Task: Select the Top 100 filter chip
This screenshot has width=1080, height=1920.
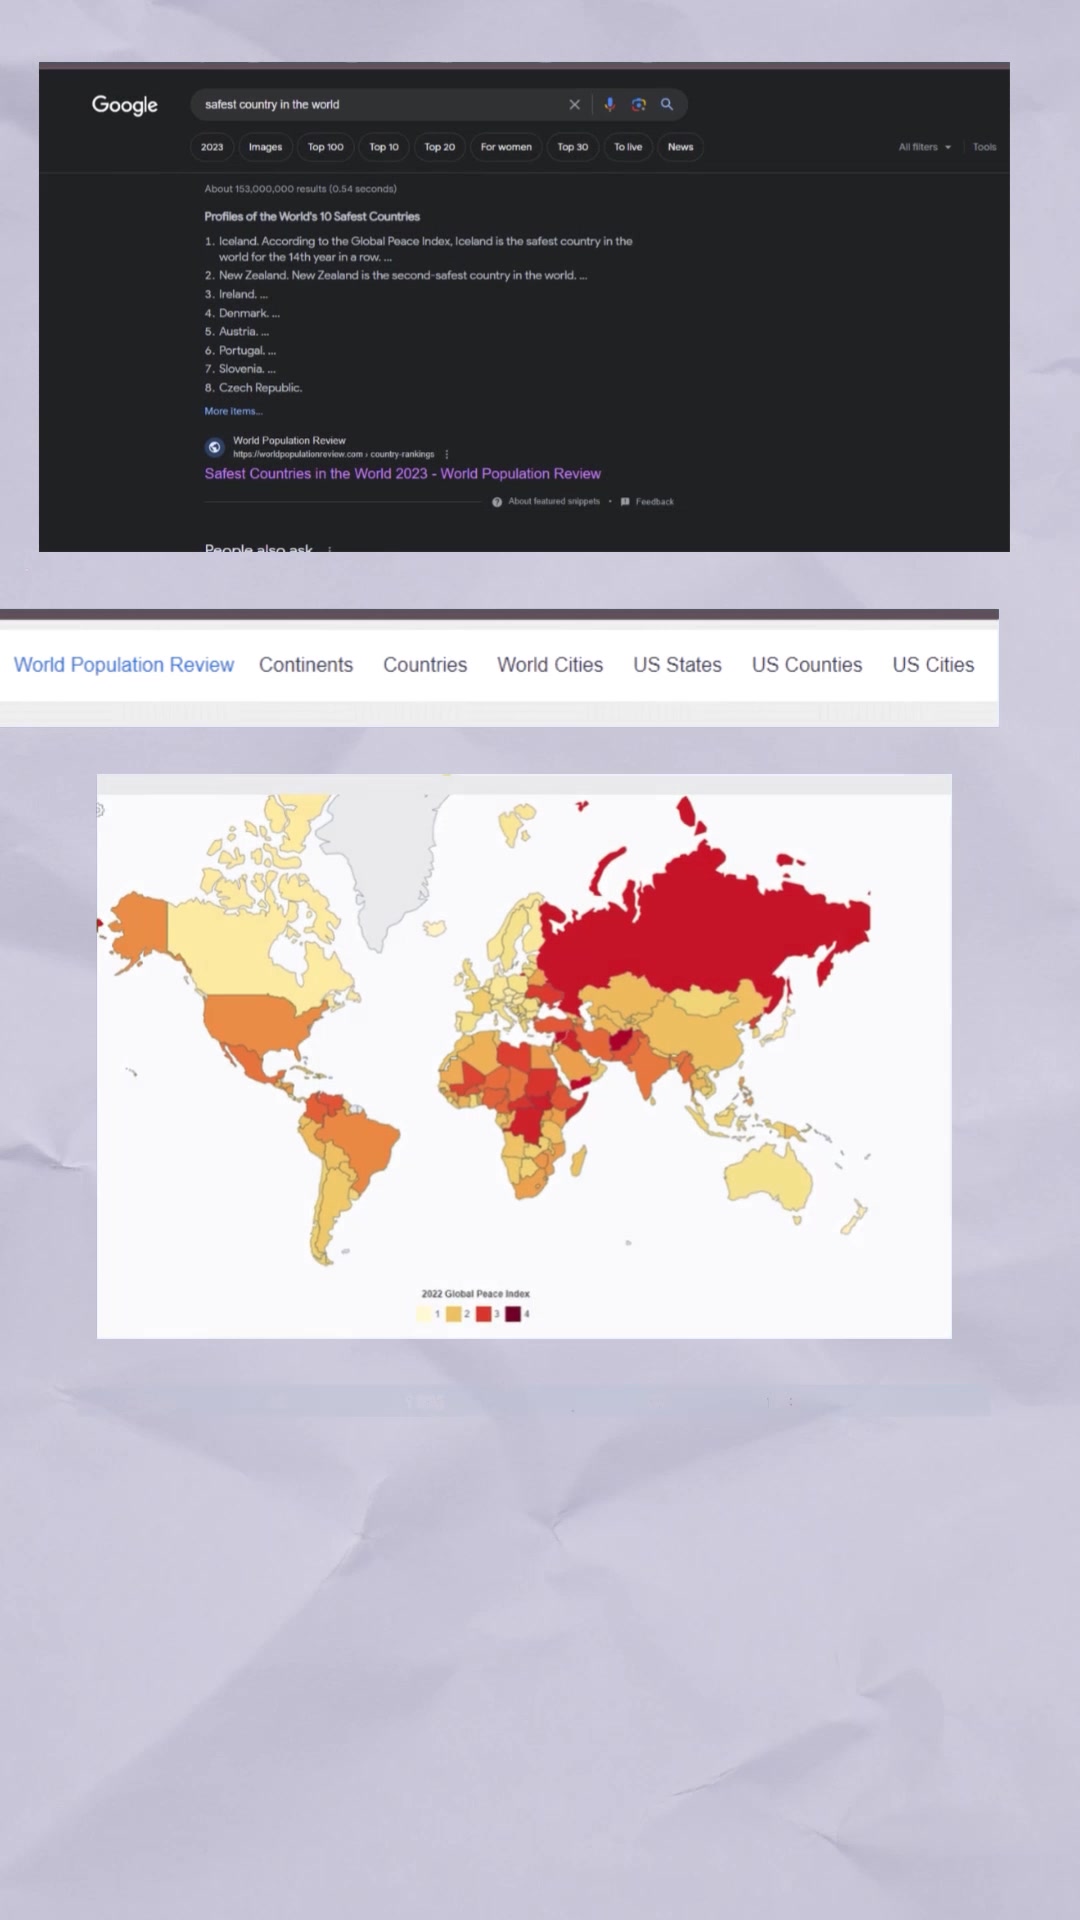Action: [325, 147]
